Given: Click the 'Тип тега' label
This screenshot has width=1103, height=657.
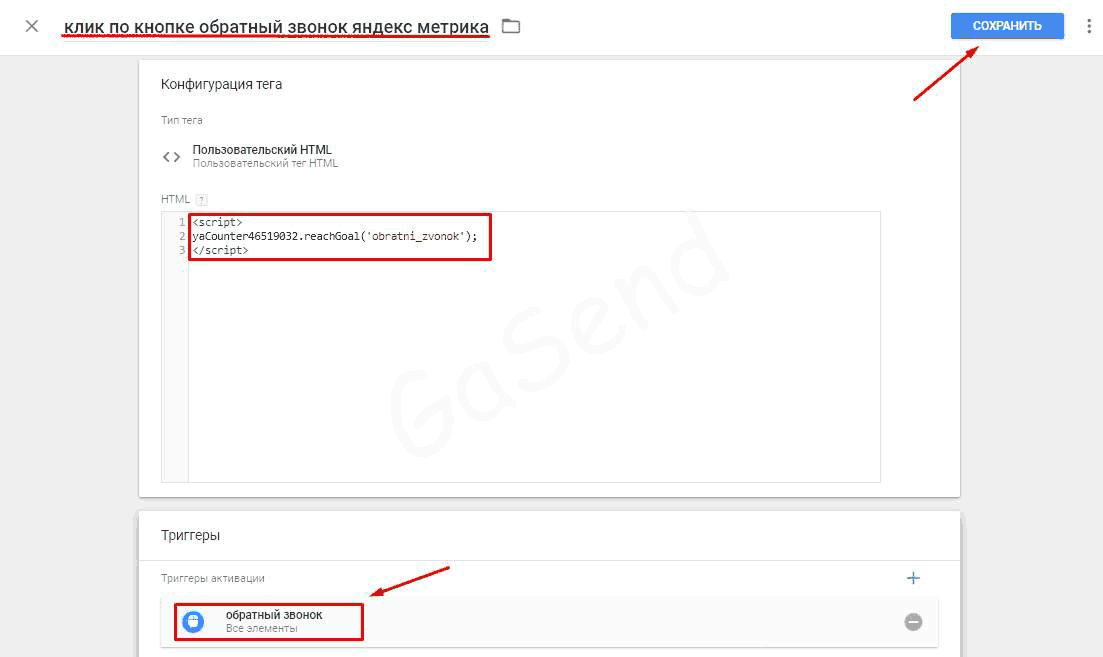Looking at the screenshot, I should click(x=181, y=120).
